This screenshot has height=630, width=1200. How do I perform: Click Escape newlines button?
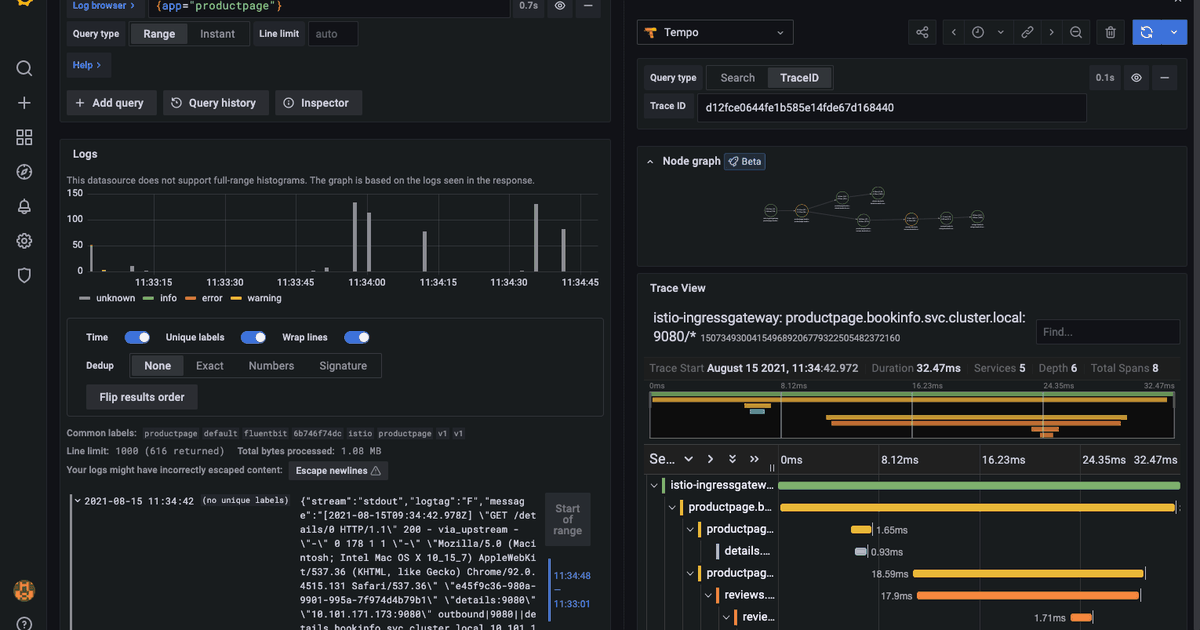[339, 470]
